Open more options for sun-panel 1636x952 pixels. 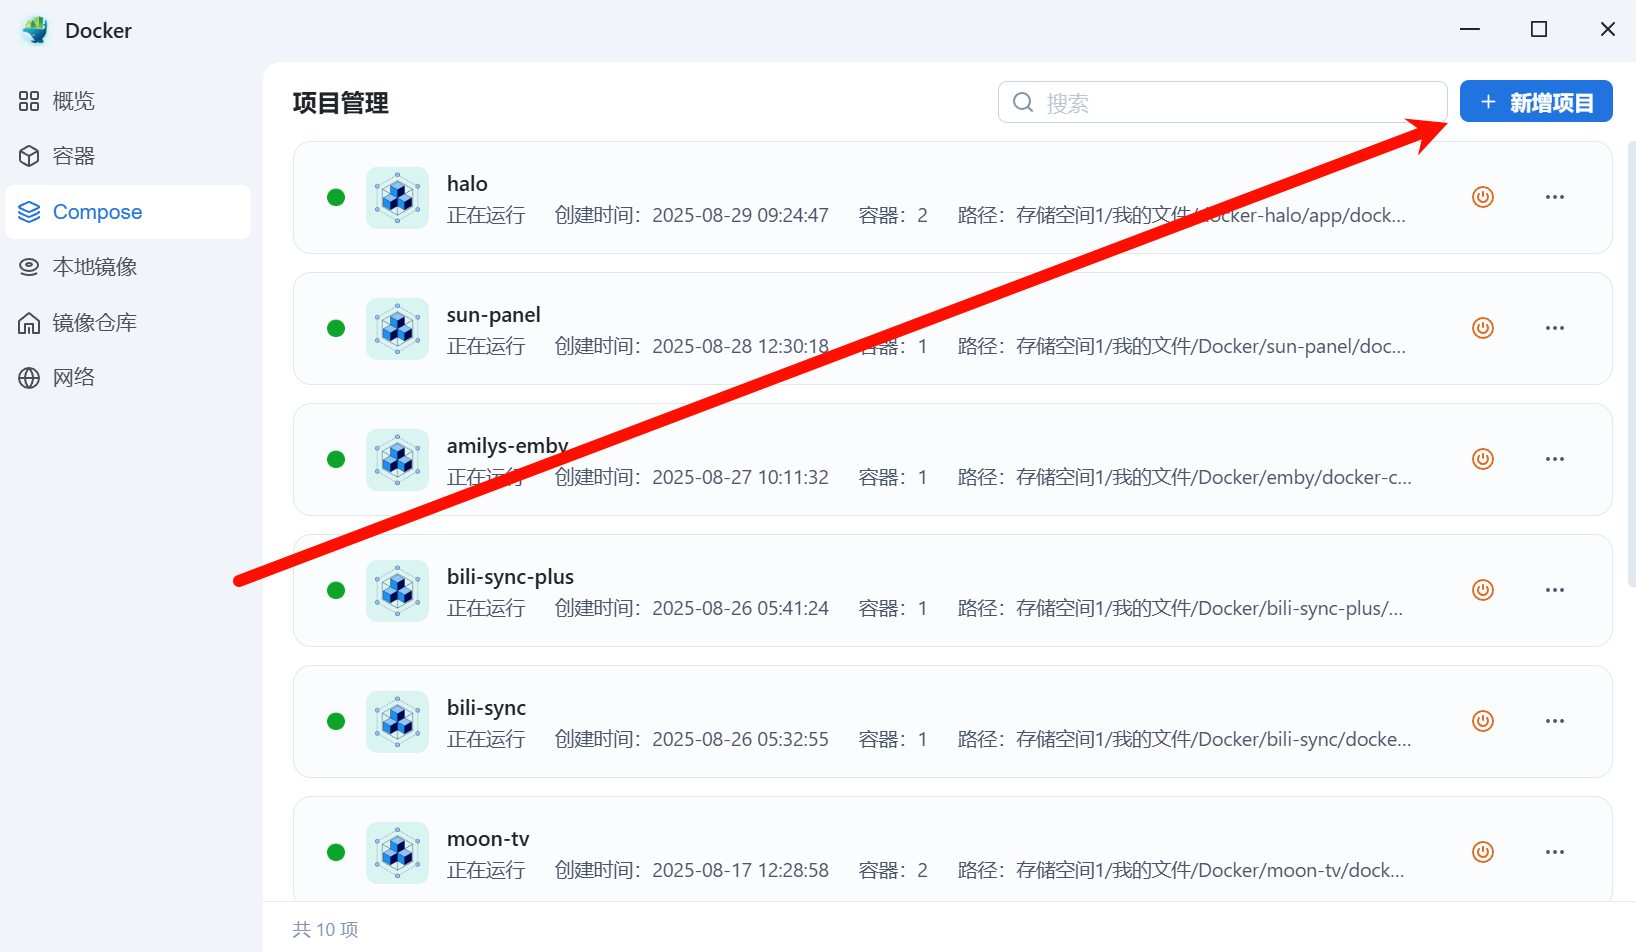point(1555,328)
